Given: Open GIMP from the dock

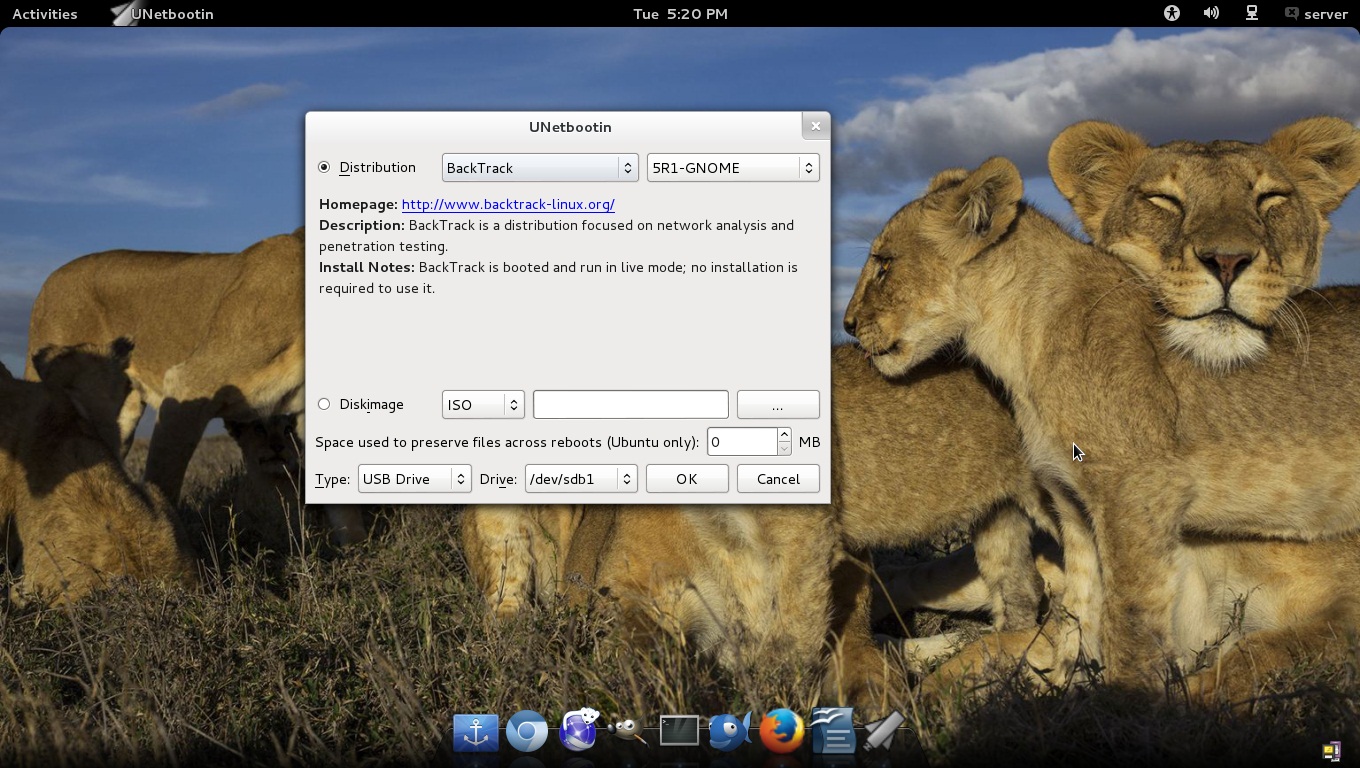Looking at the screenshot, I should pos(628,732).
